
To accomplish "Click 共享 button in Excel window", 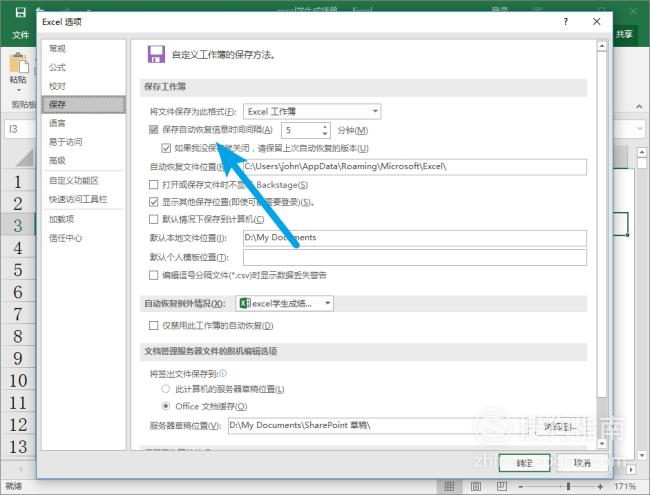I will click(624, 34).
